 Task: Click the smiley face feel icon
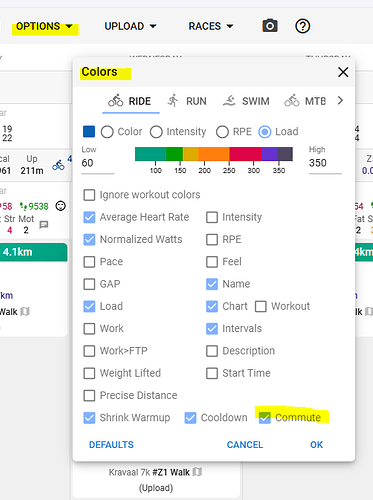point(60,206)
